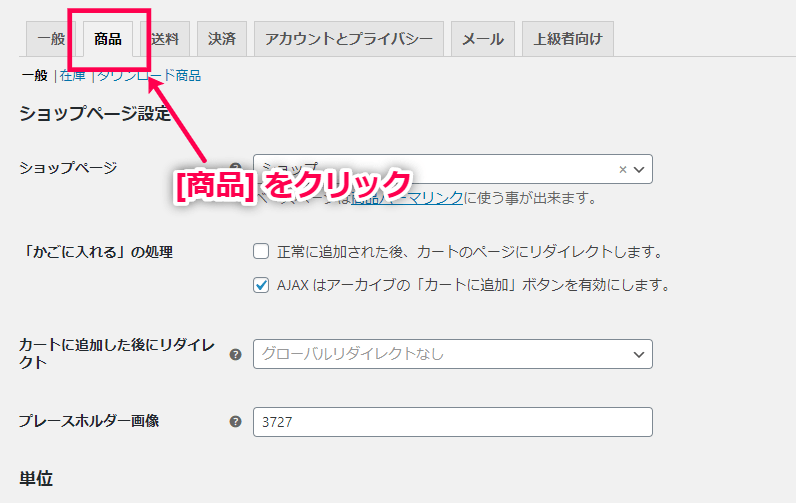Open アカウントとプライバシー tab
Image resolution: width=796 pixels, height=503 pixels.
point(349,39)
